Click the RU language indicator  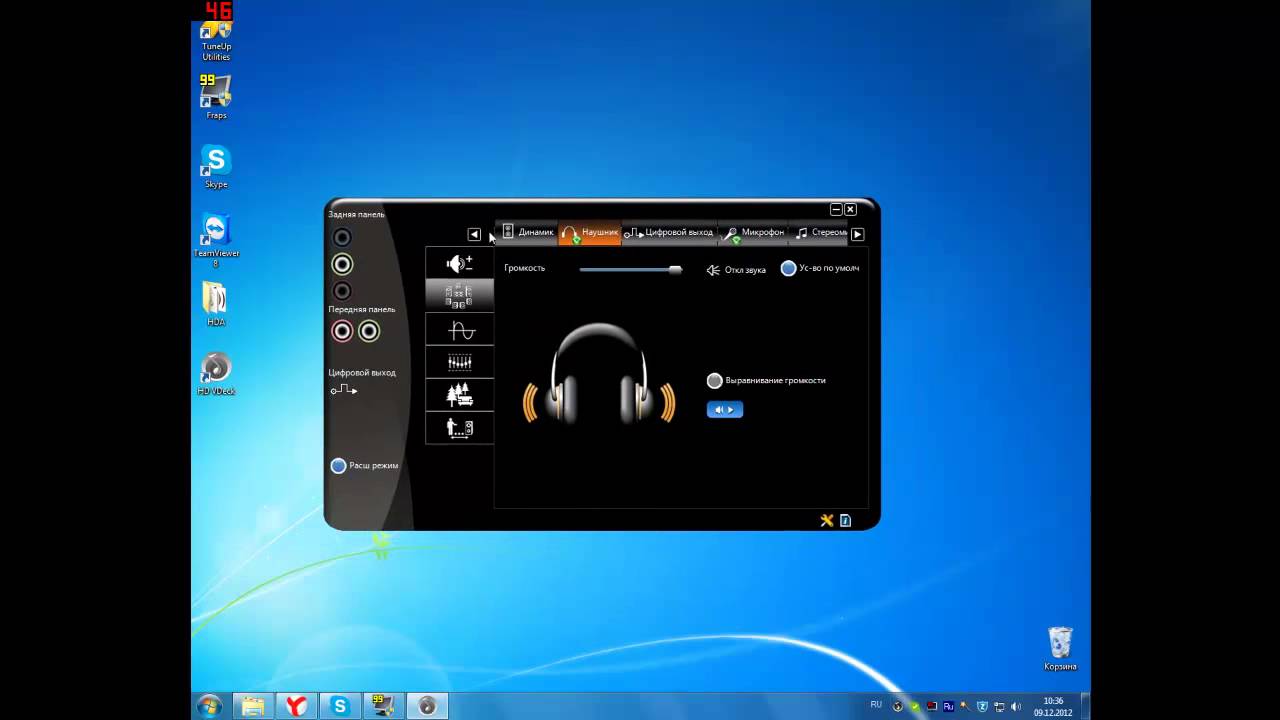(876, 705)
